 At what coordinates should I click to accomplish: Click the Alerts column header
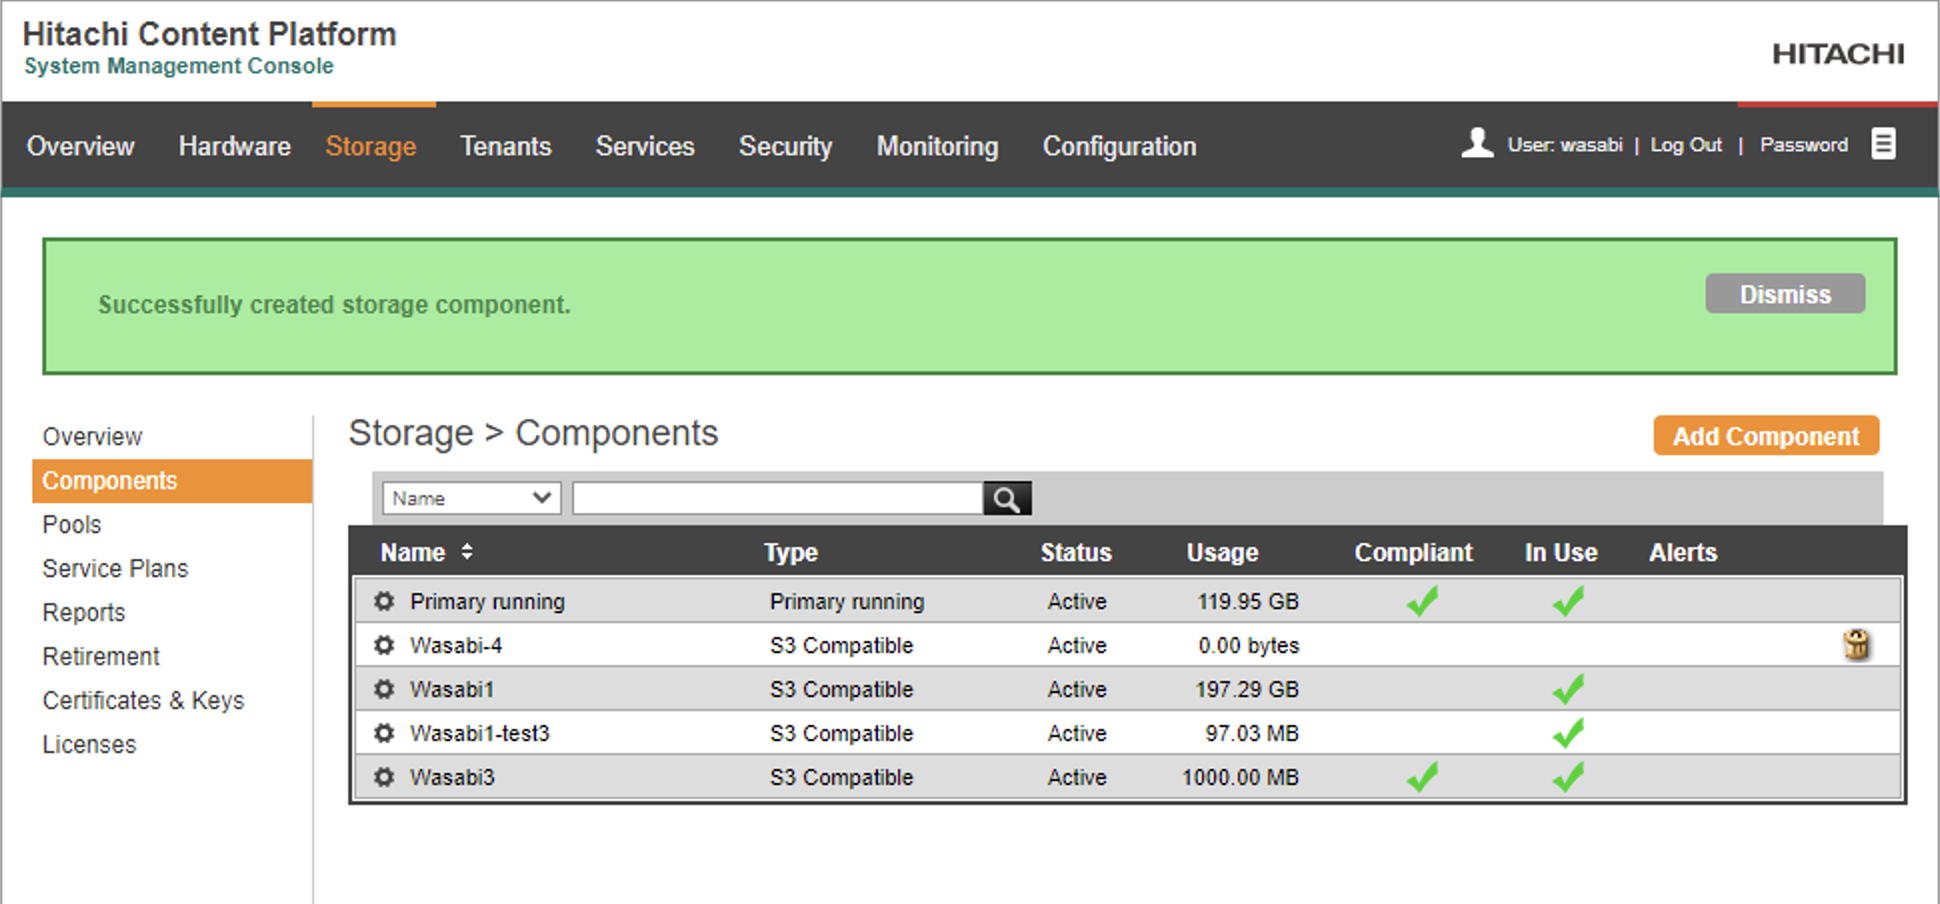1683,552
